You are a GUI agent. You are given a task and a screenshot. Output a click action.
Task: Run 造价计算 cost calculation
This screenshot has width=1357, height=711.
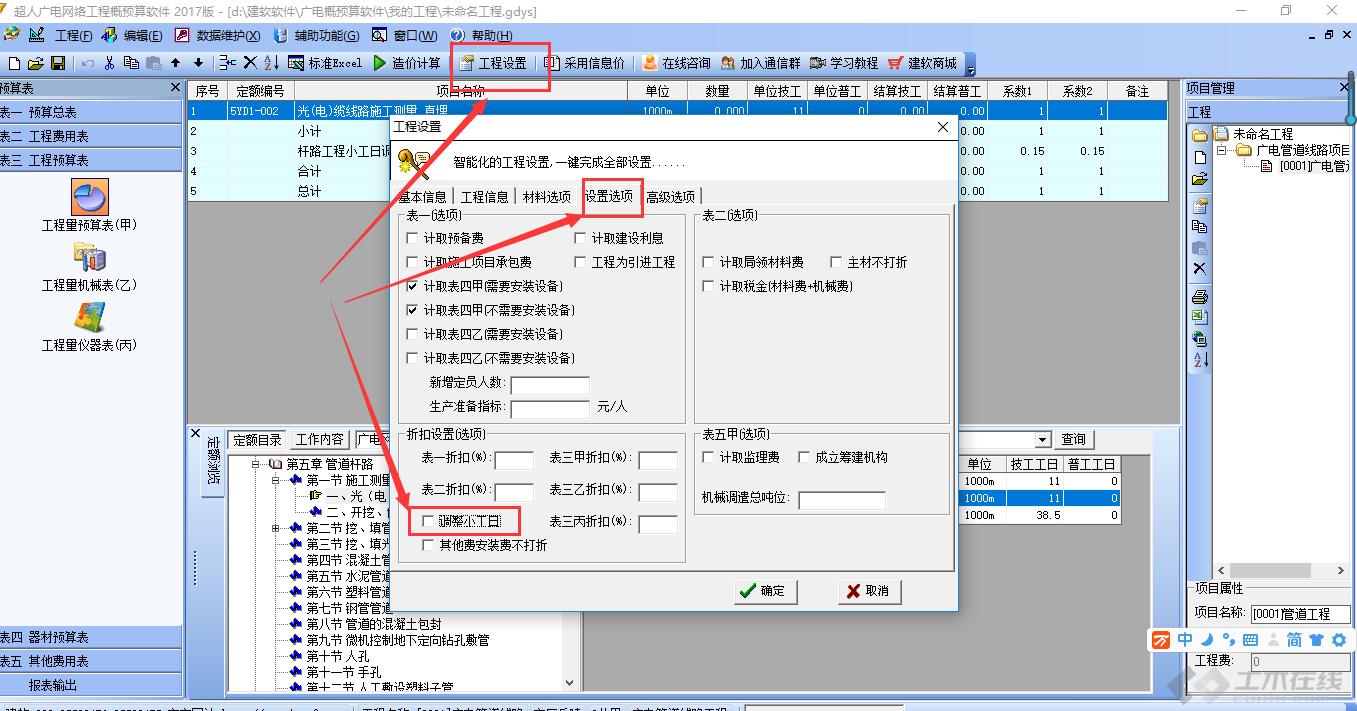407,63
